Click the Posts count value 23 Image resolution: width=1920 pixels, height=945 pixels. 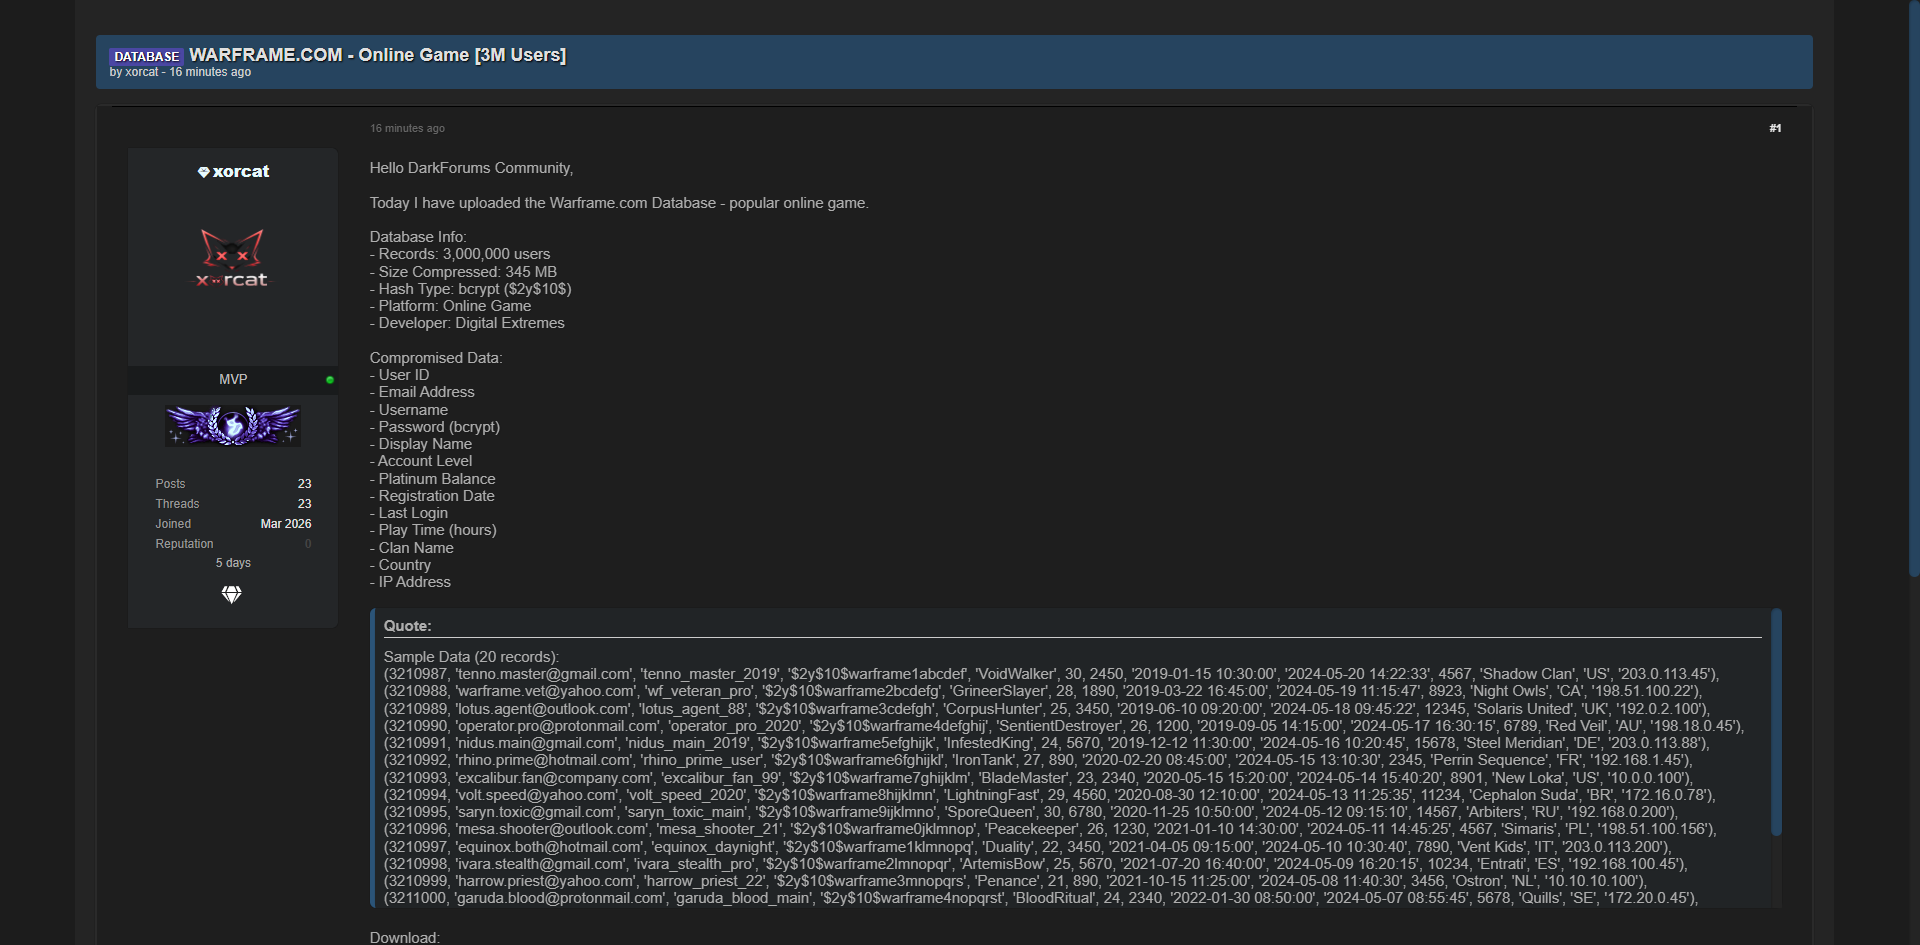tap(304, 484)
